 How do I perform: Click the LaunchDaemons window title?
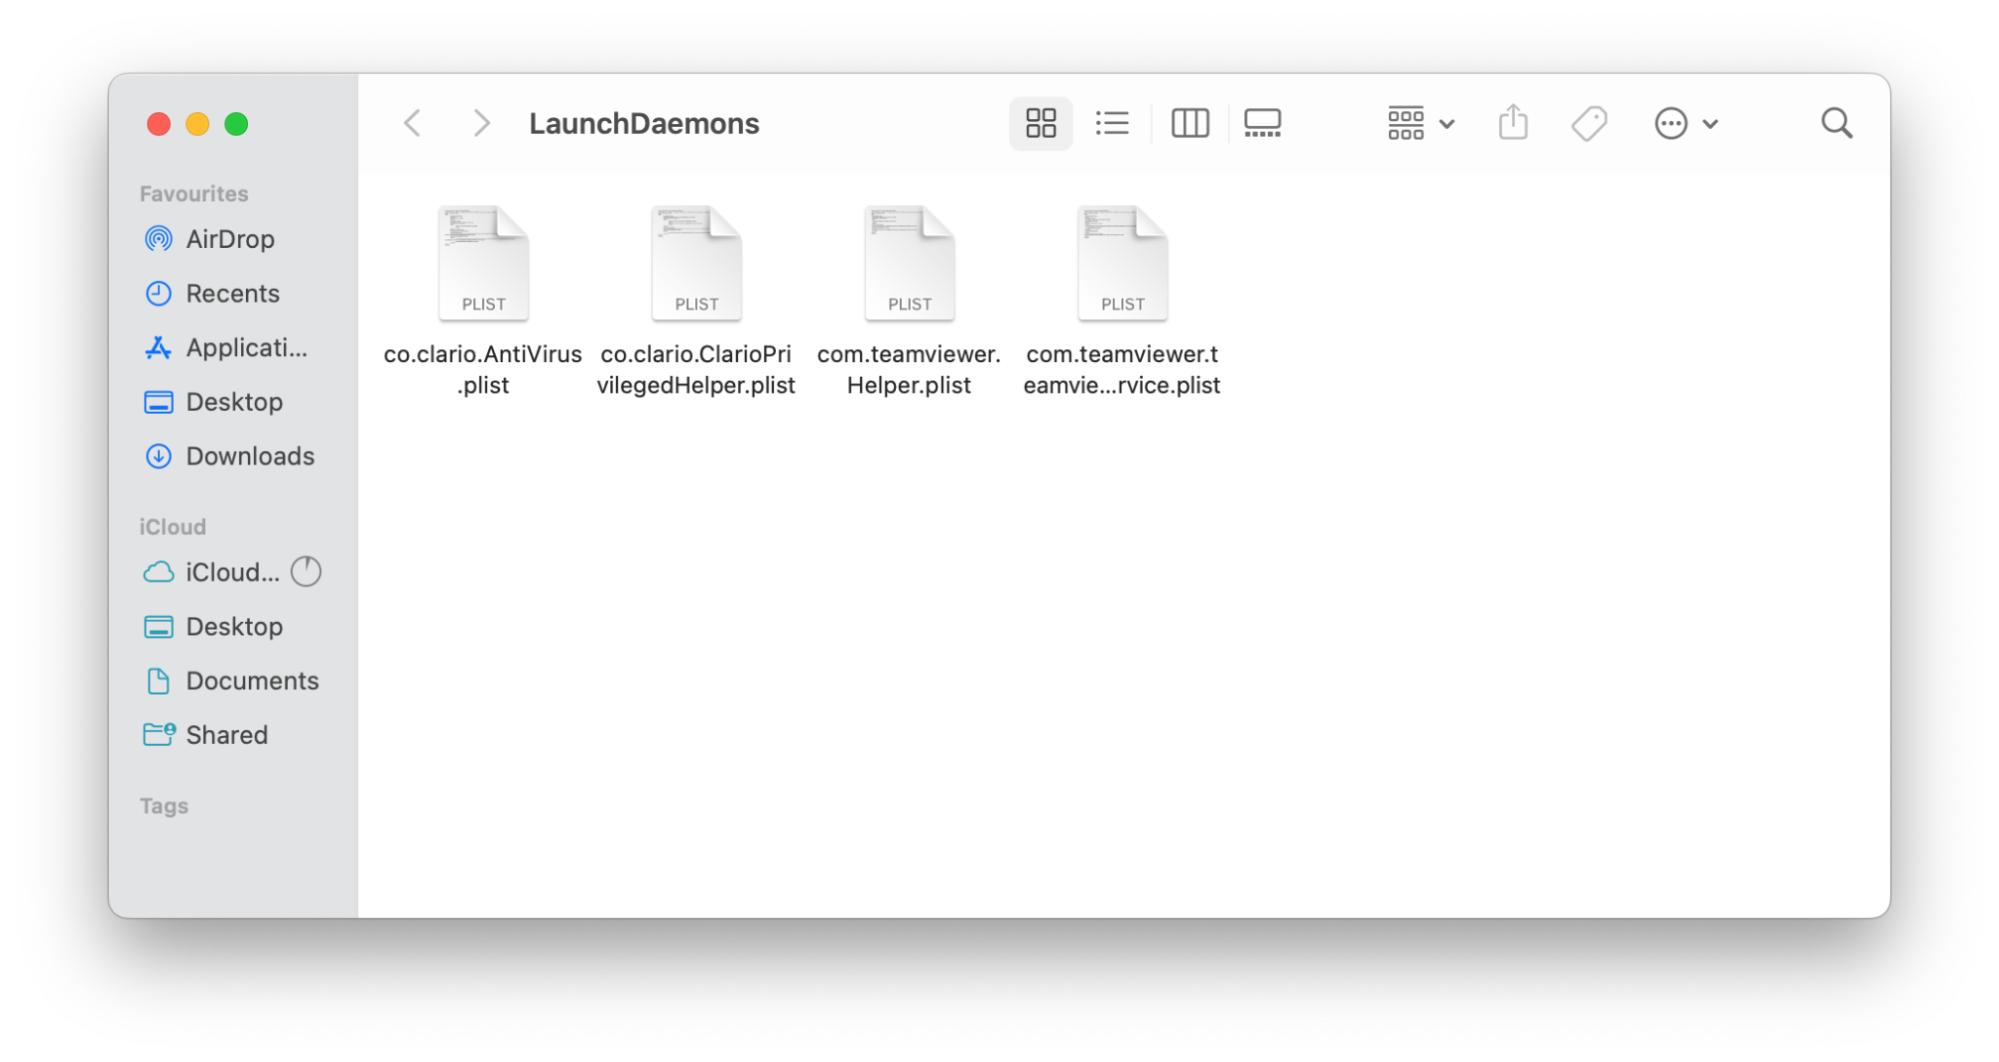(644, 123)
